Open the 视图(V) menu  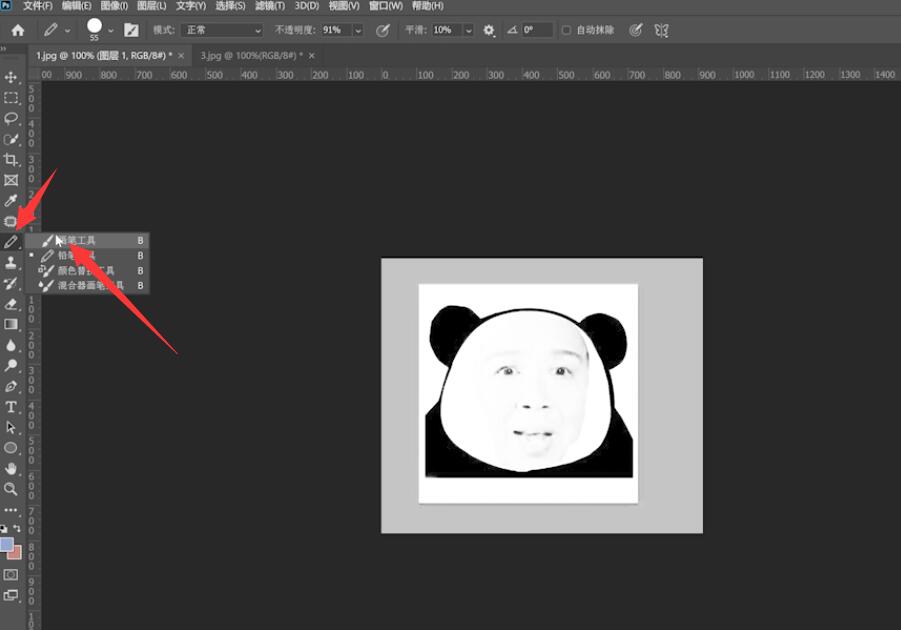point(344,6)
